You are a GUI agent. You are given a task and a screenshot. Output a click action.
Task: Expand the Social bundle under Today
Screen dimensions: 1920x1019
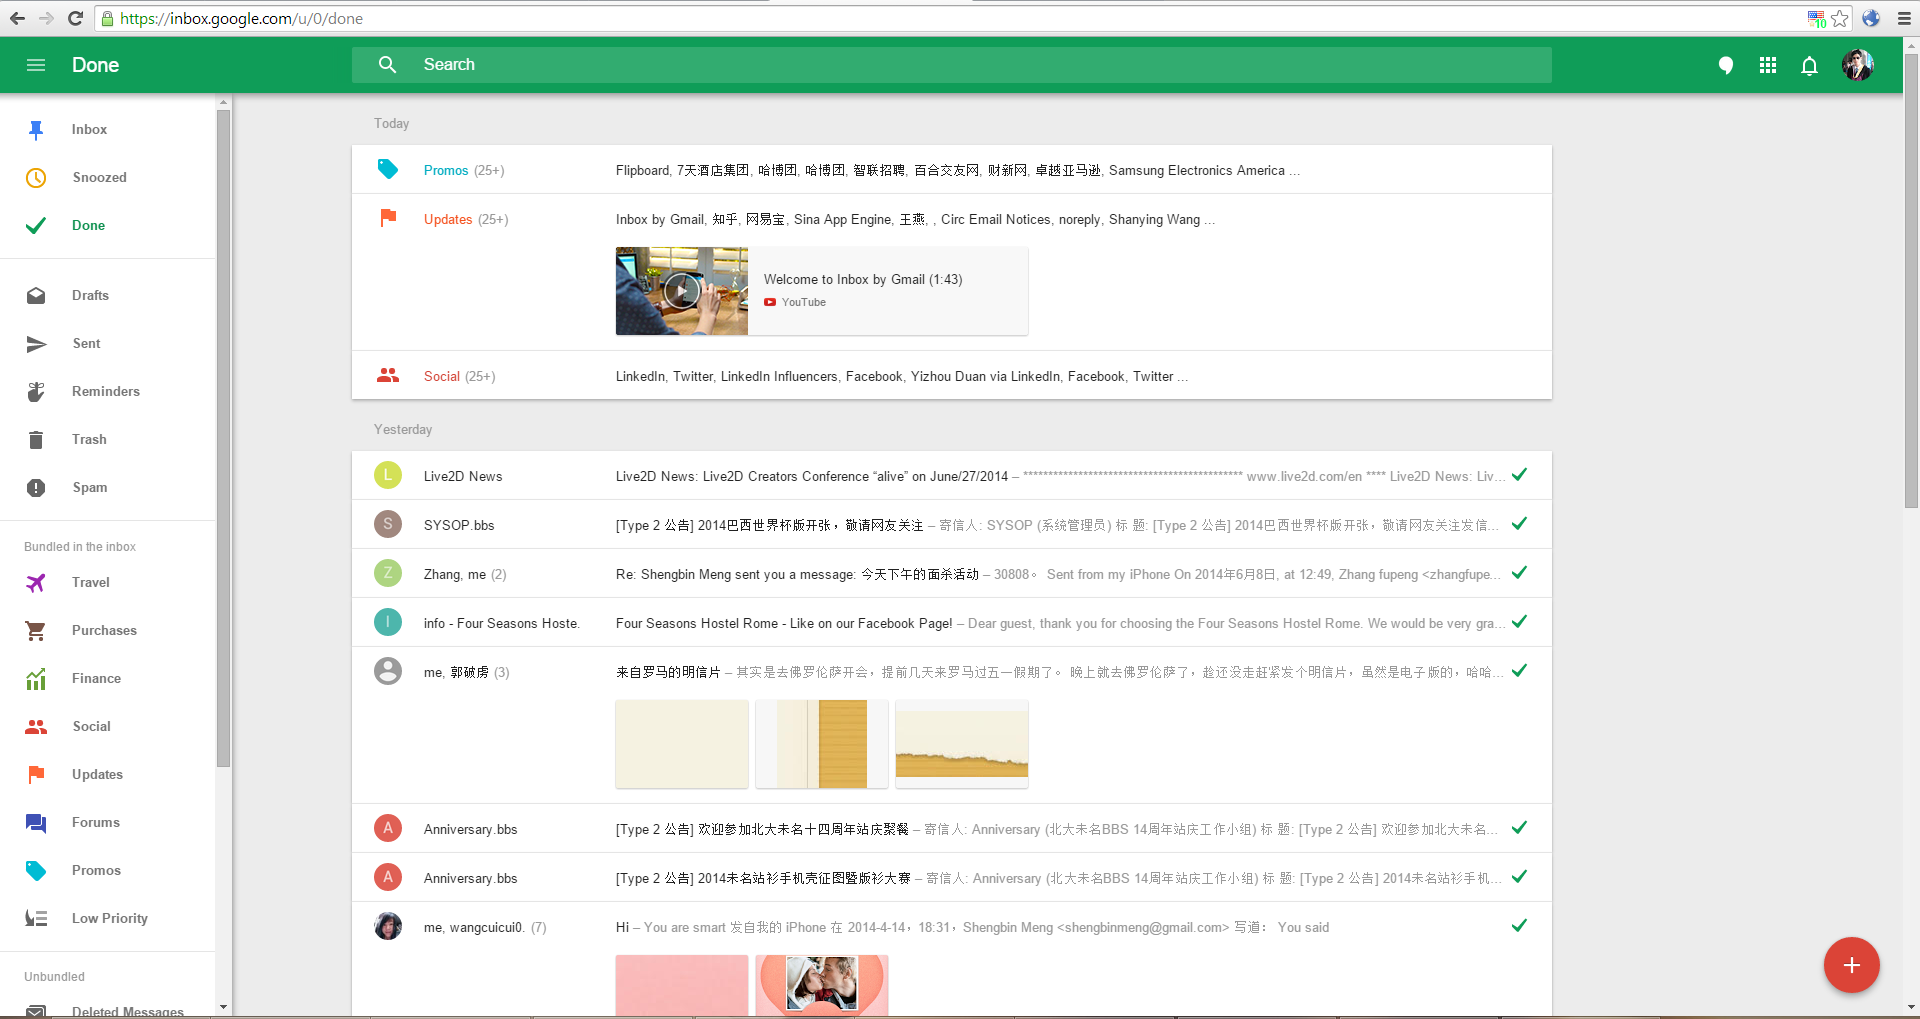point(952,376)
